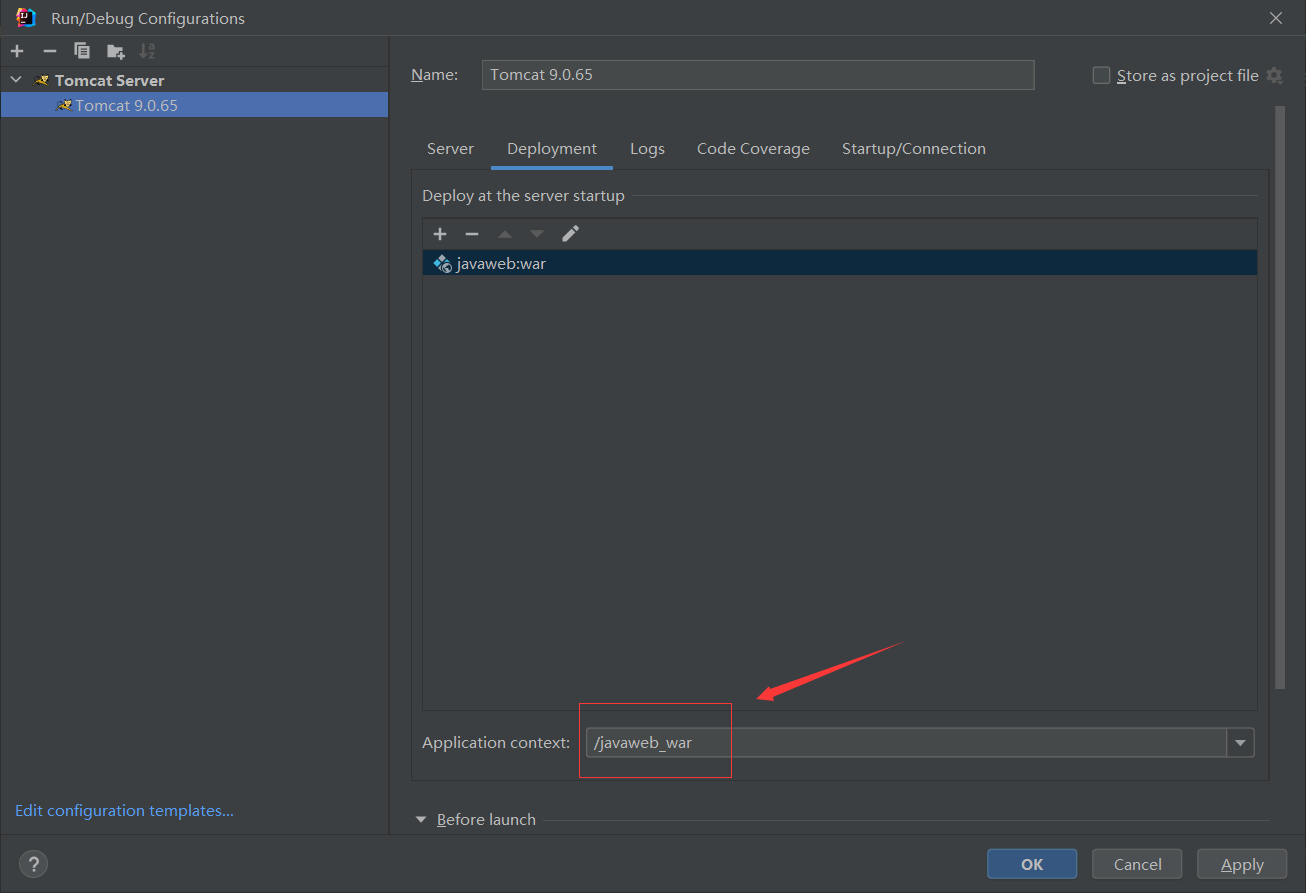Confirm with the OK button
1306x893 pixels.
1032,864
